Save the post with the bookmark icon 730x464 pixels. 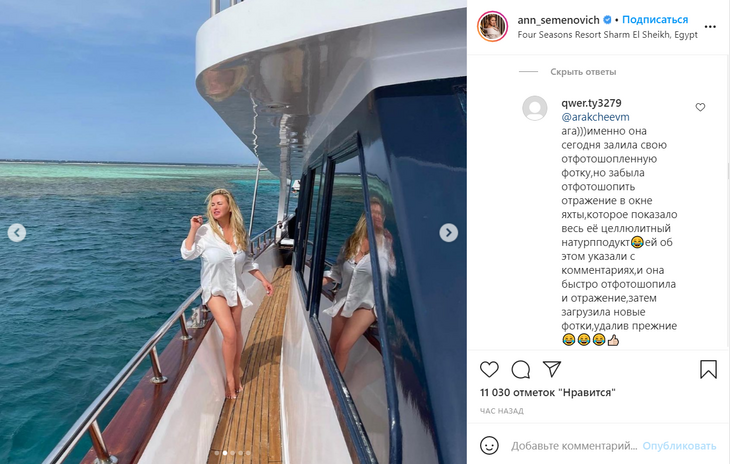click(708, 369)
